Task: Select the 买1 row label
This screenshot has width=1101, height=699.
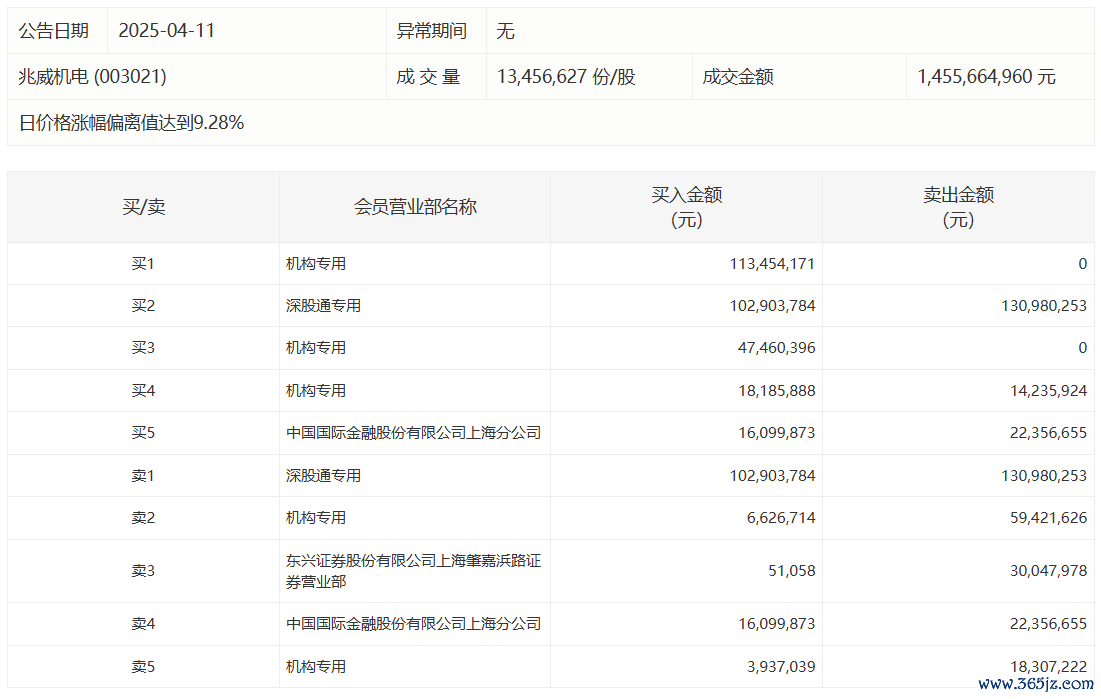Action: (x=143, y=263)
